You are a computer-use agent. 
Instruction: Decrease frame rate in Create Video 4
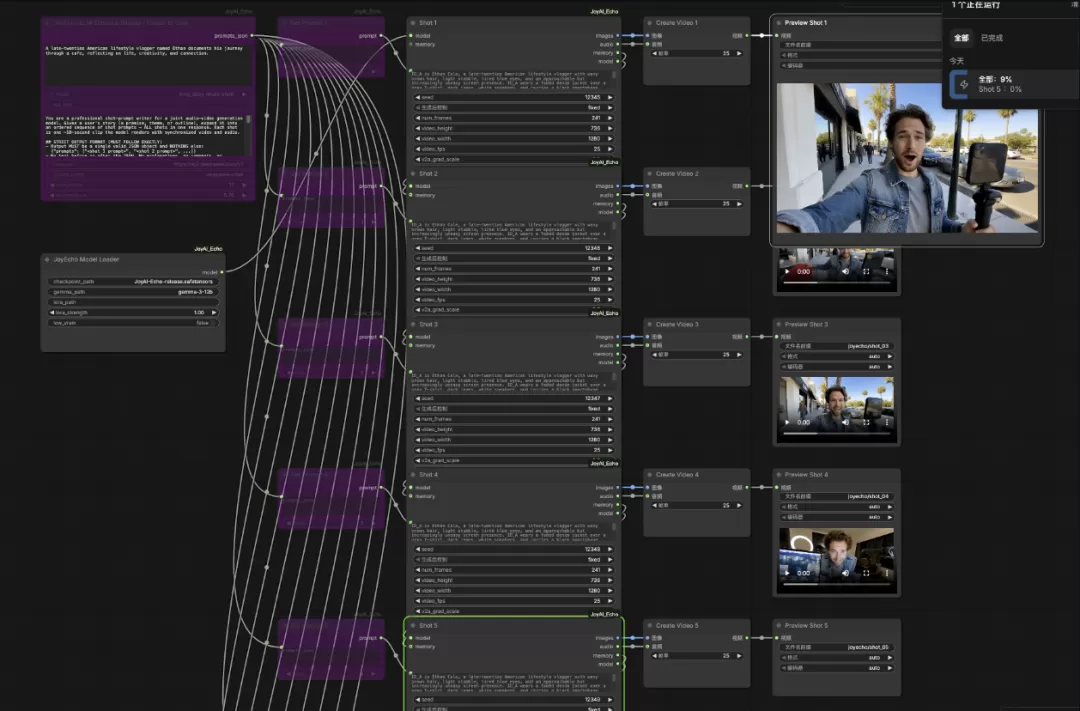coord(655,505)
